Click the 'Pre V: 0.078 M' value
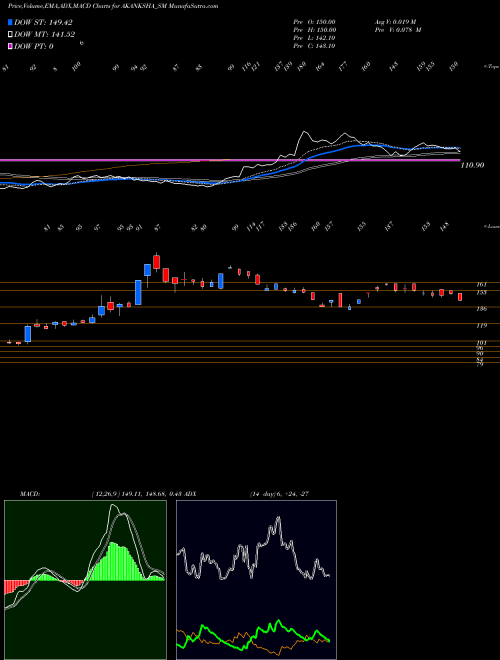This screenshot has height=660, width=500. (x=398, y=30)
